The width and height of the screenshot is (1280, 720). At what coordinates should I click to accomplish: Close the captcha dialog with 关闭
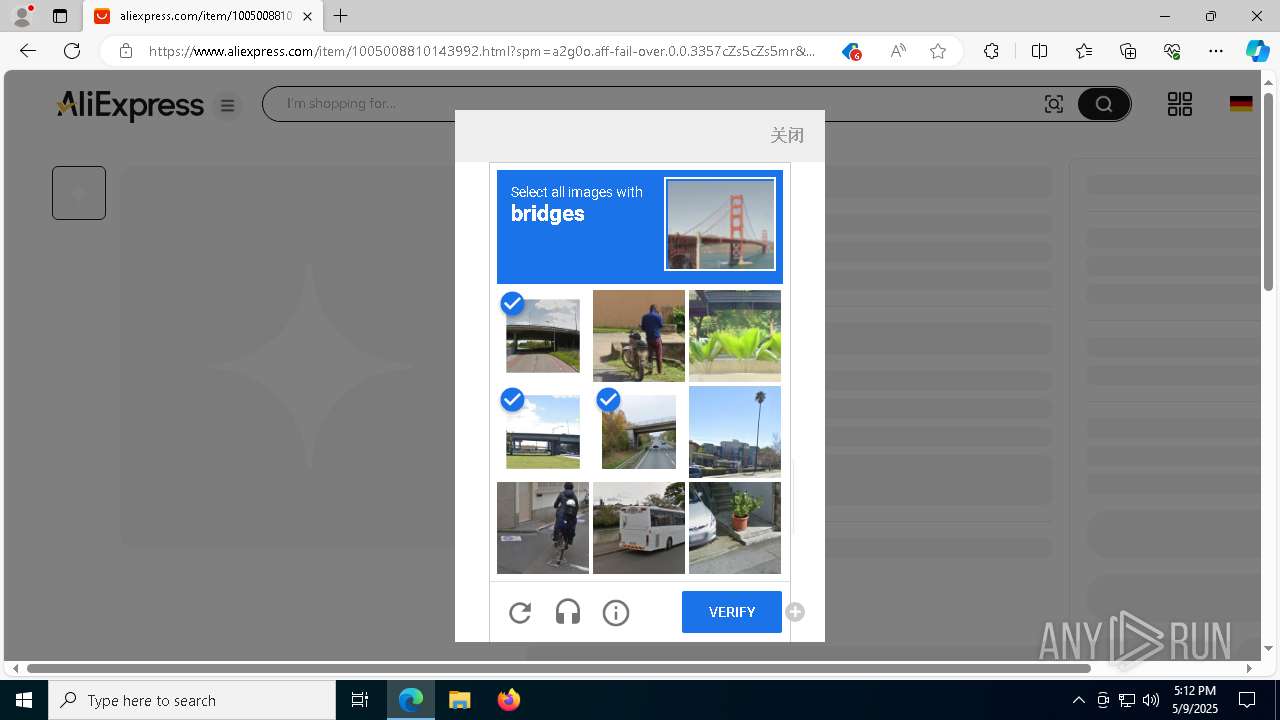(x=787, y=135)
